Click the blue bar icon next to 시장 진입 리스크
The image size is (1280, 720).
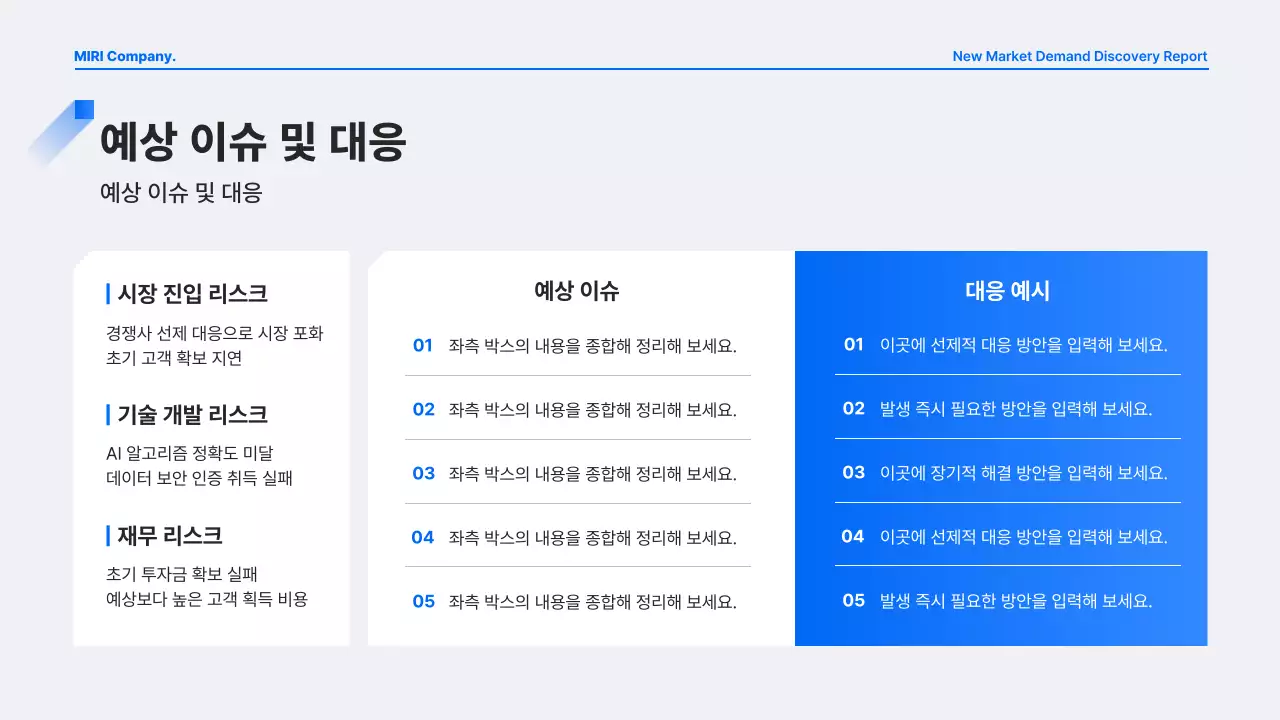pyautogui.click(x=108, y=293)
